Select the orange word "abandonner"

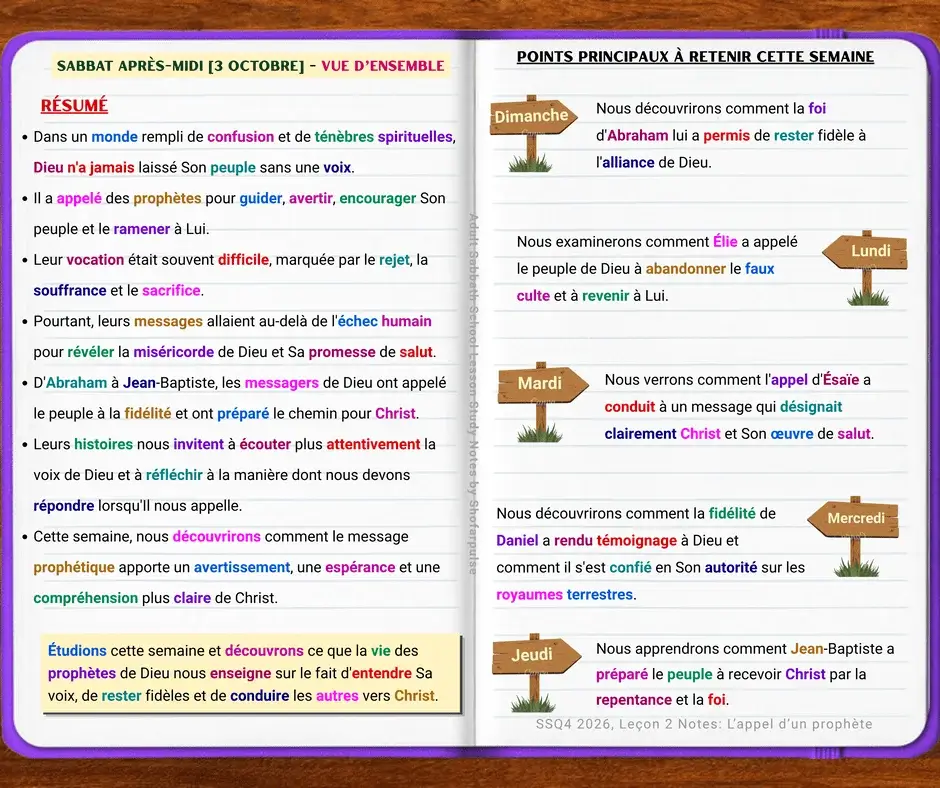pyautogui.click(x=685, y=269)
